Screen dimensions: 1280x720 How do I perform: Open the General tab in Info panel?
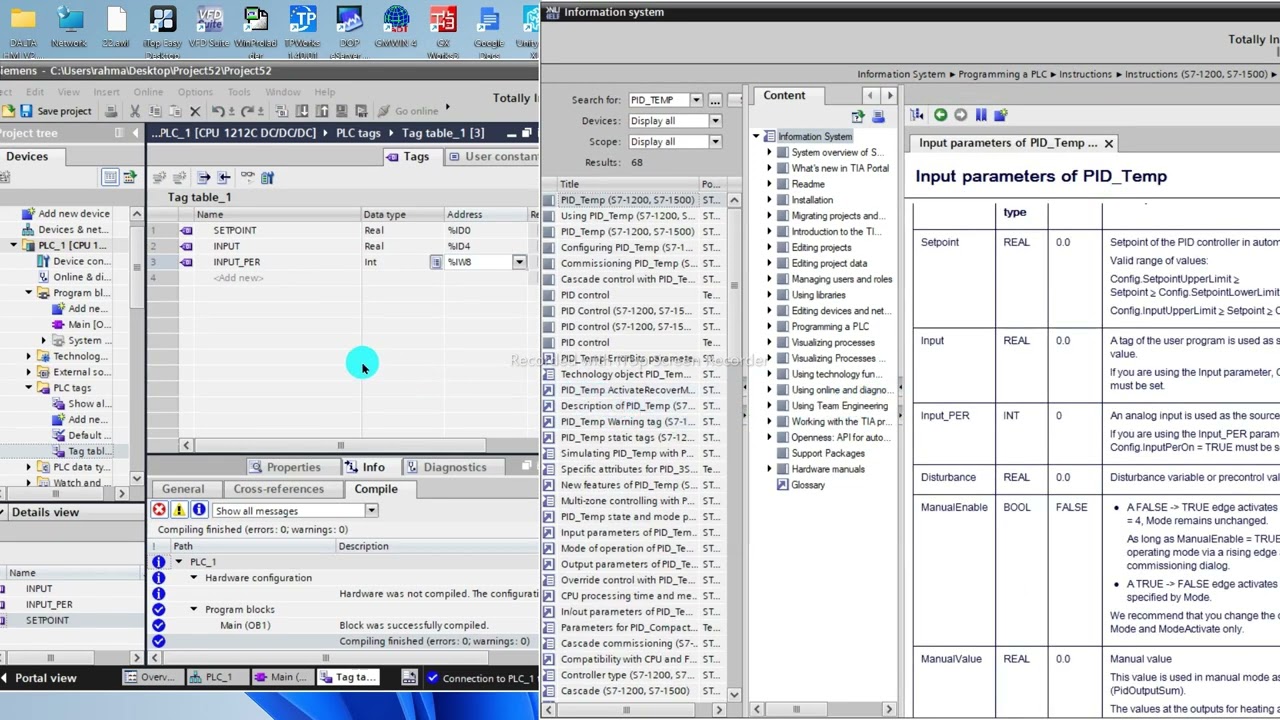tap(183, 489)
